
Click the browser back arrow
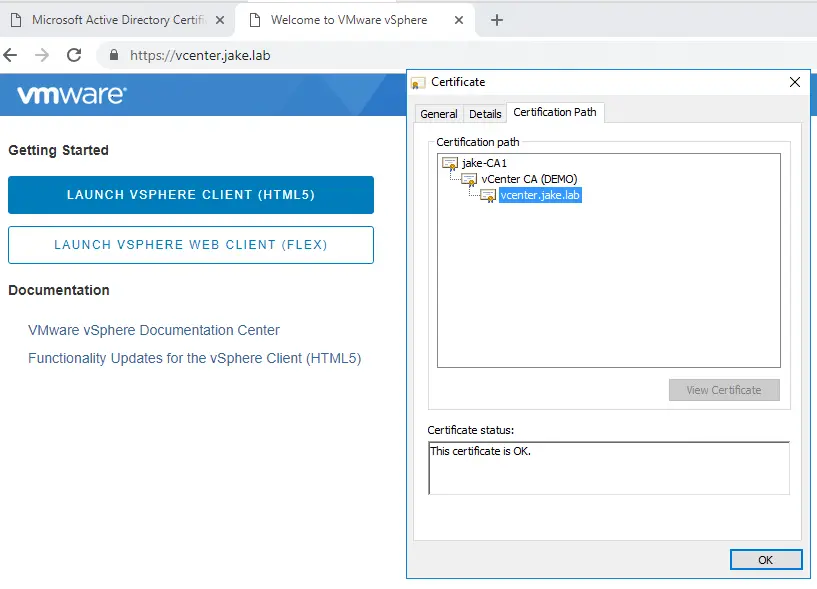[10, 55]
